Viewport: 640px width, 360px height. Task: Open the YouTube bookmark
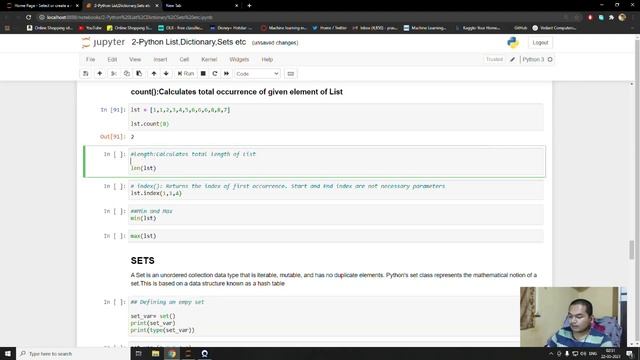(x=90, y=28)
